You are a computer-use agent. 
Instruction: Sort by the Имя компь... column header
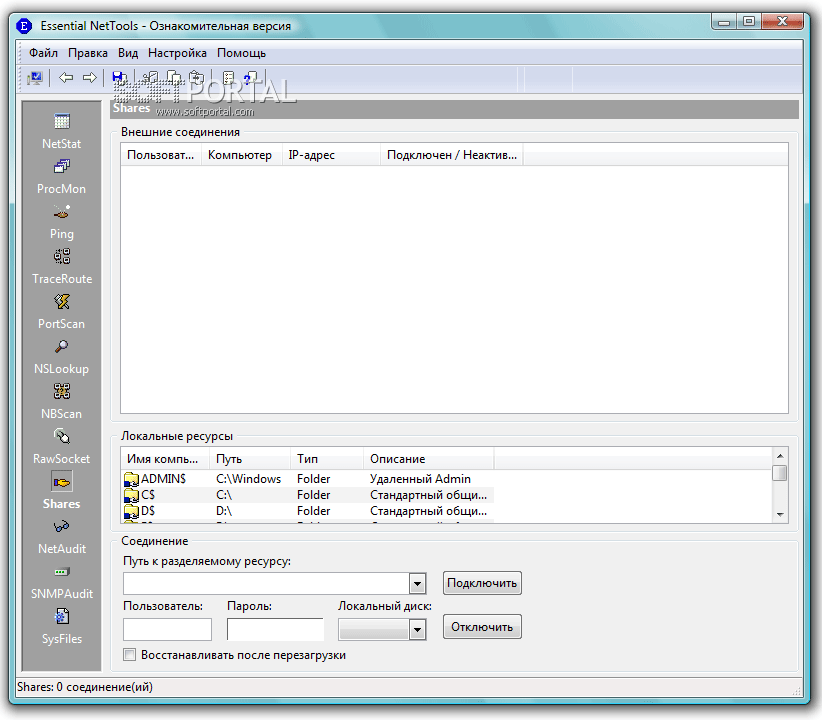coord(165,459)
